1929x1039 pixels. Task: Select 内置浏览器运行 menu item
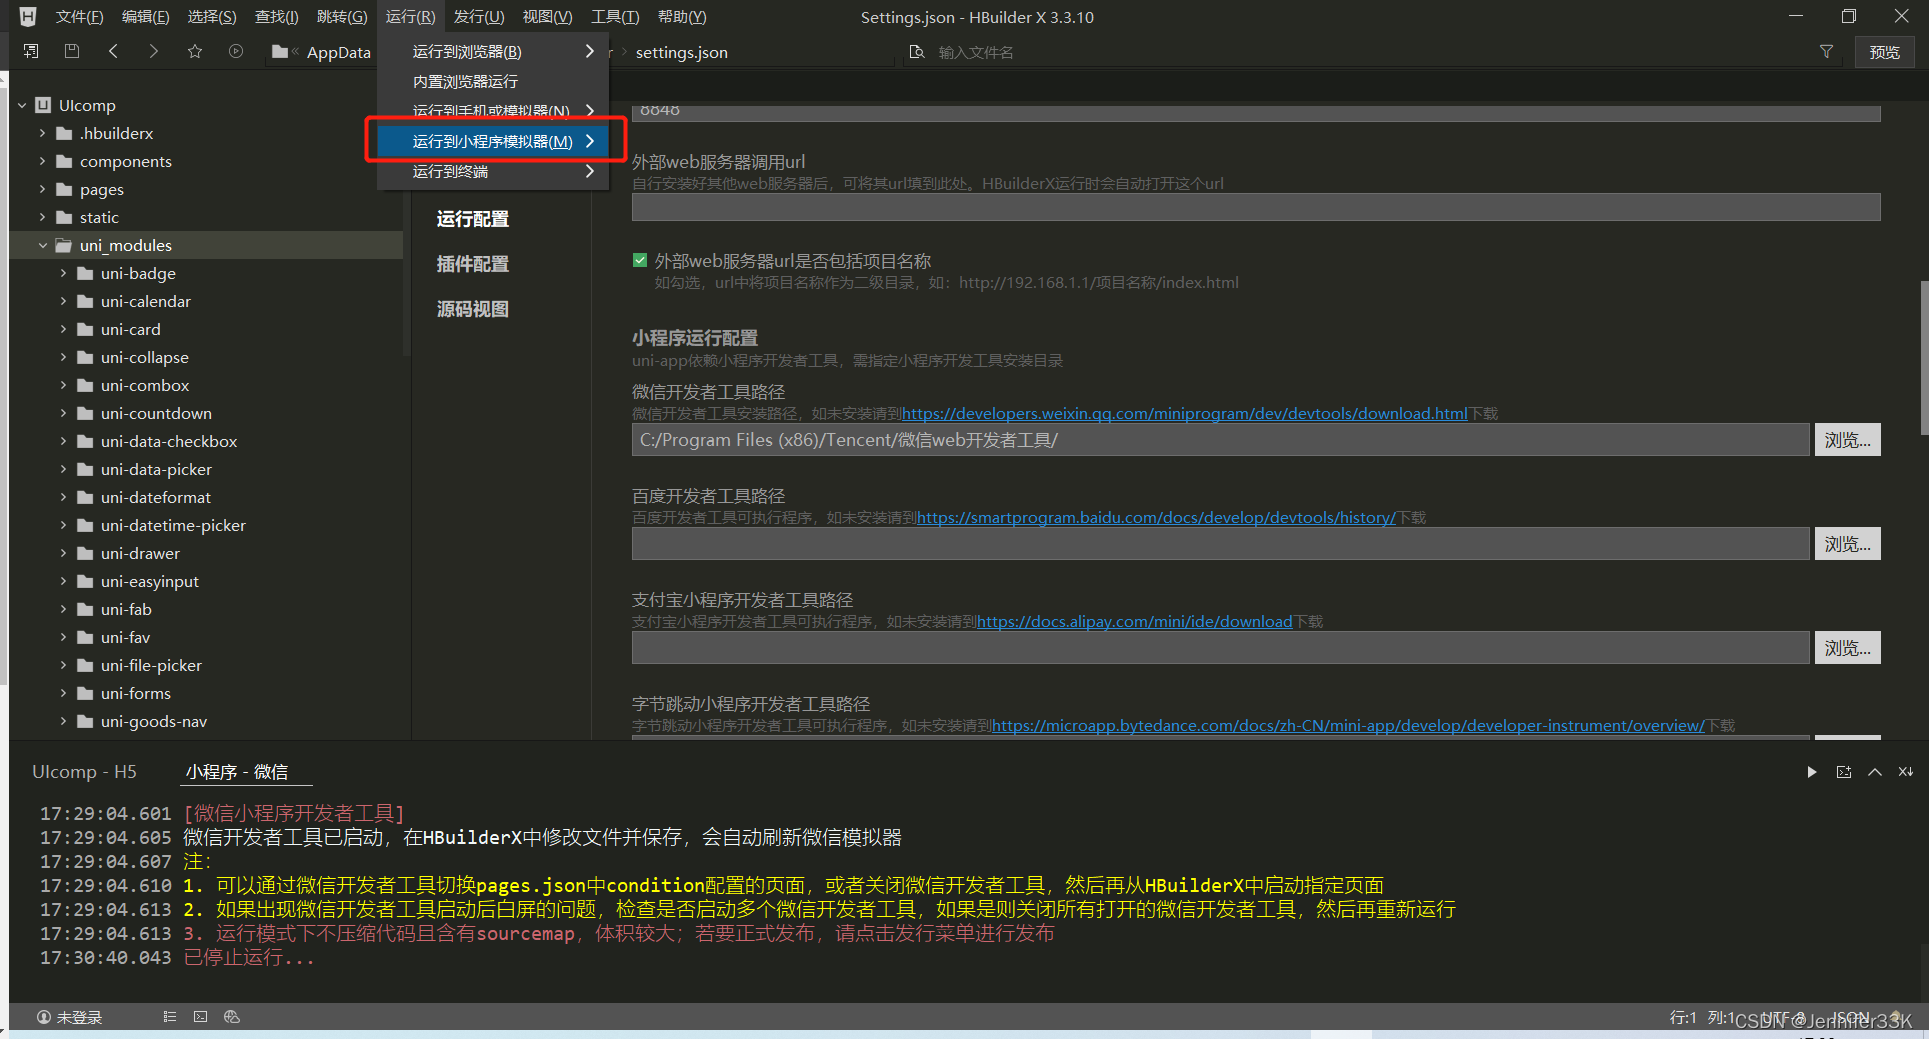493,81
